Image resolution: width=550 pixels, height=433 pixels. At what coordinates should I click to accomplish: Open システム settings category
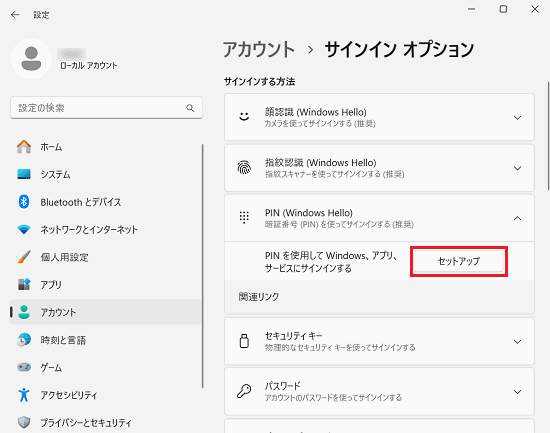[106, 174]
